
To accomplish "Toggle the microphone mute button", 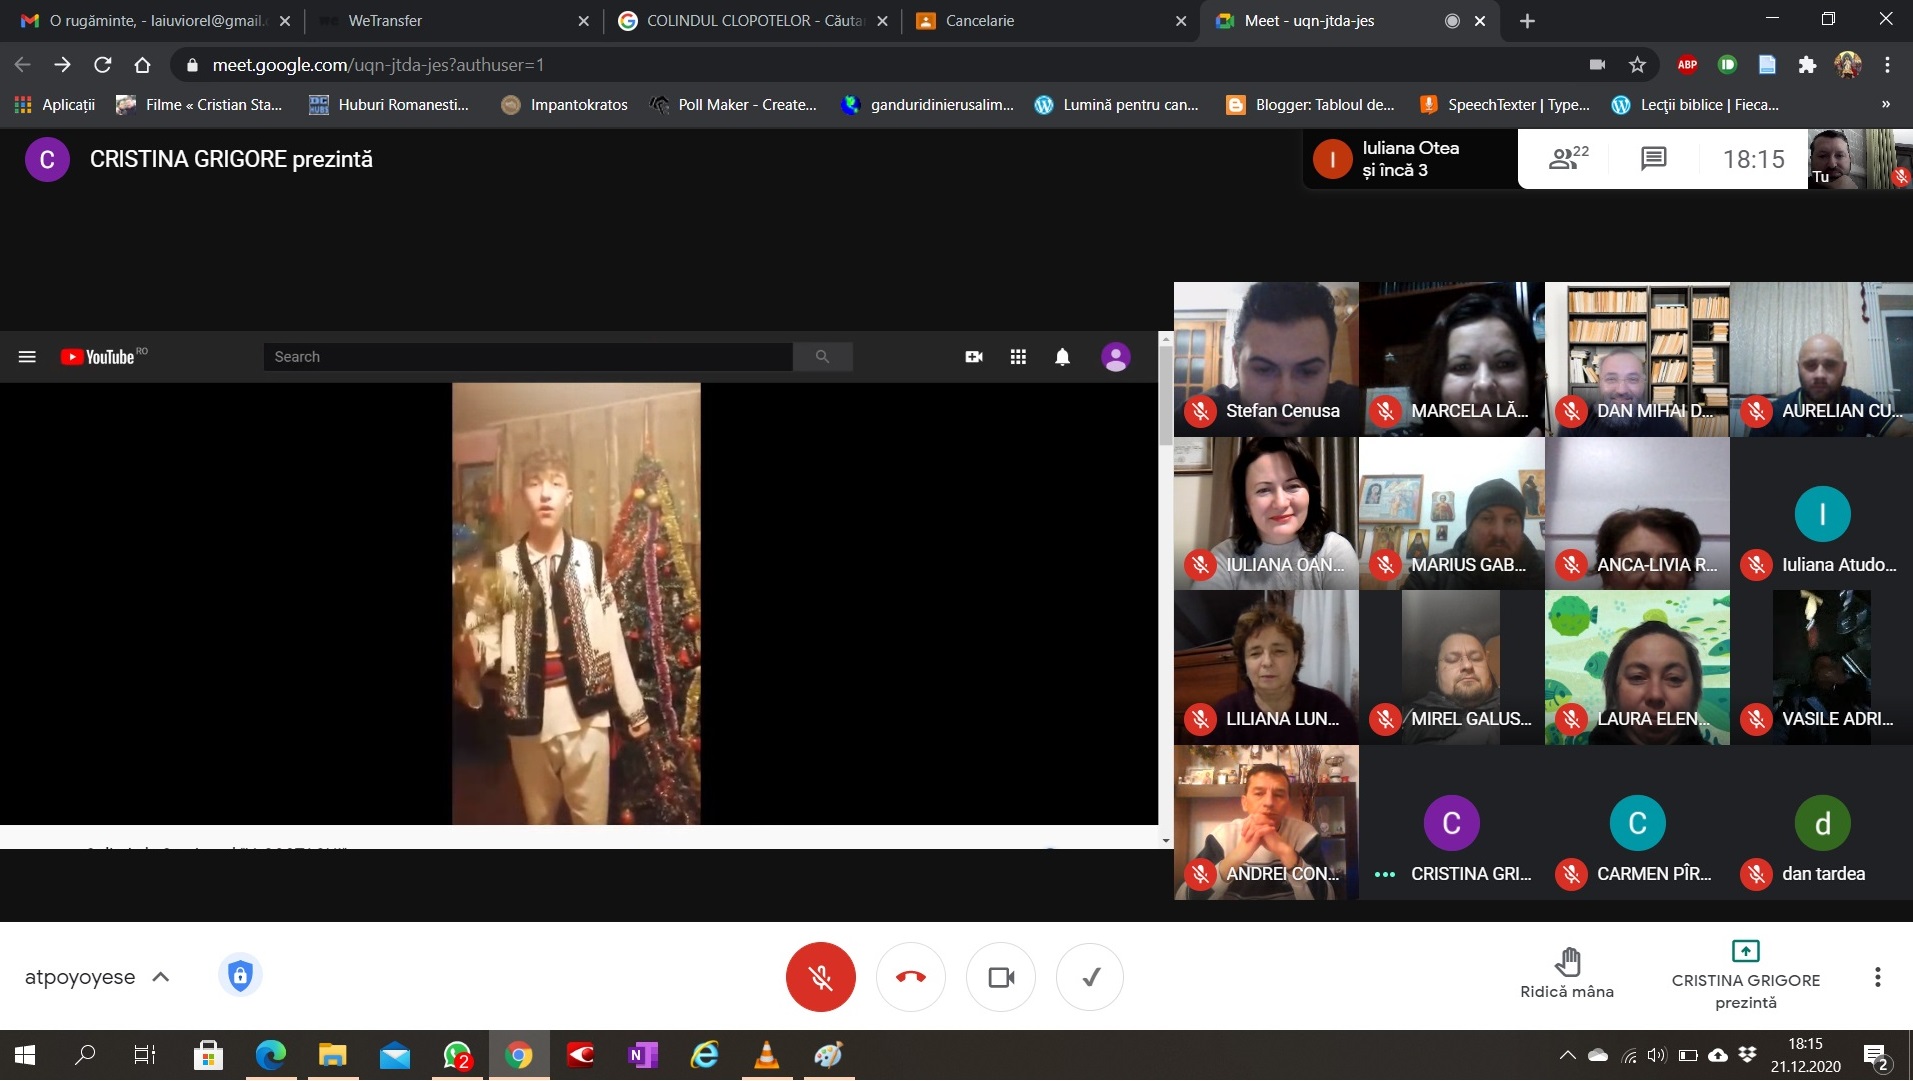I will [x=820, y=977].
